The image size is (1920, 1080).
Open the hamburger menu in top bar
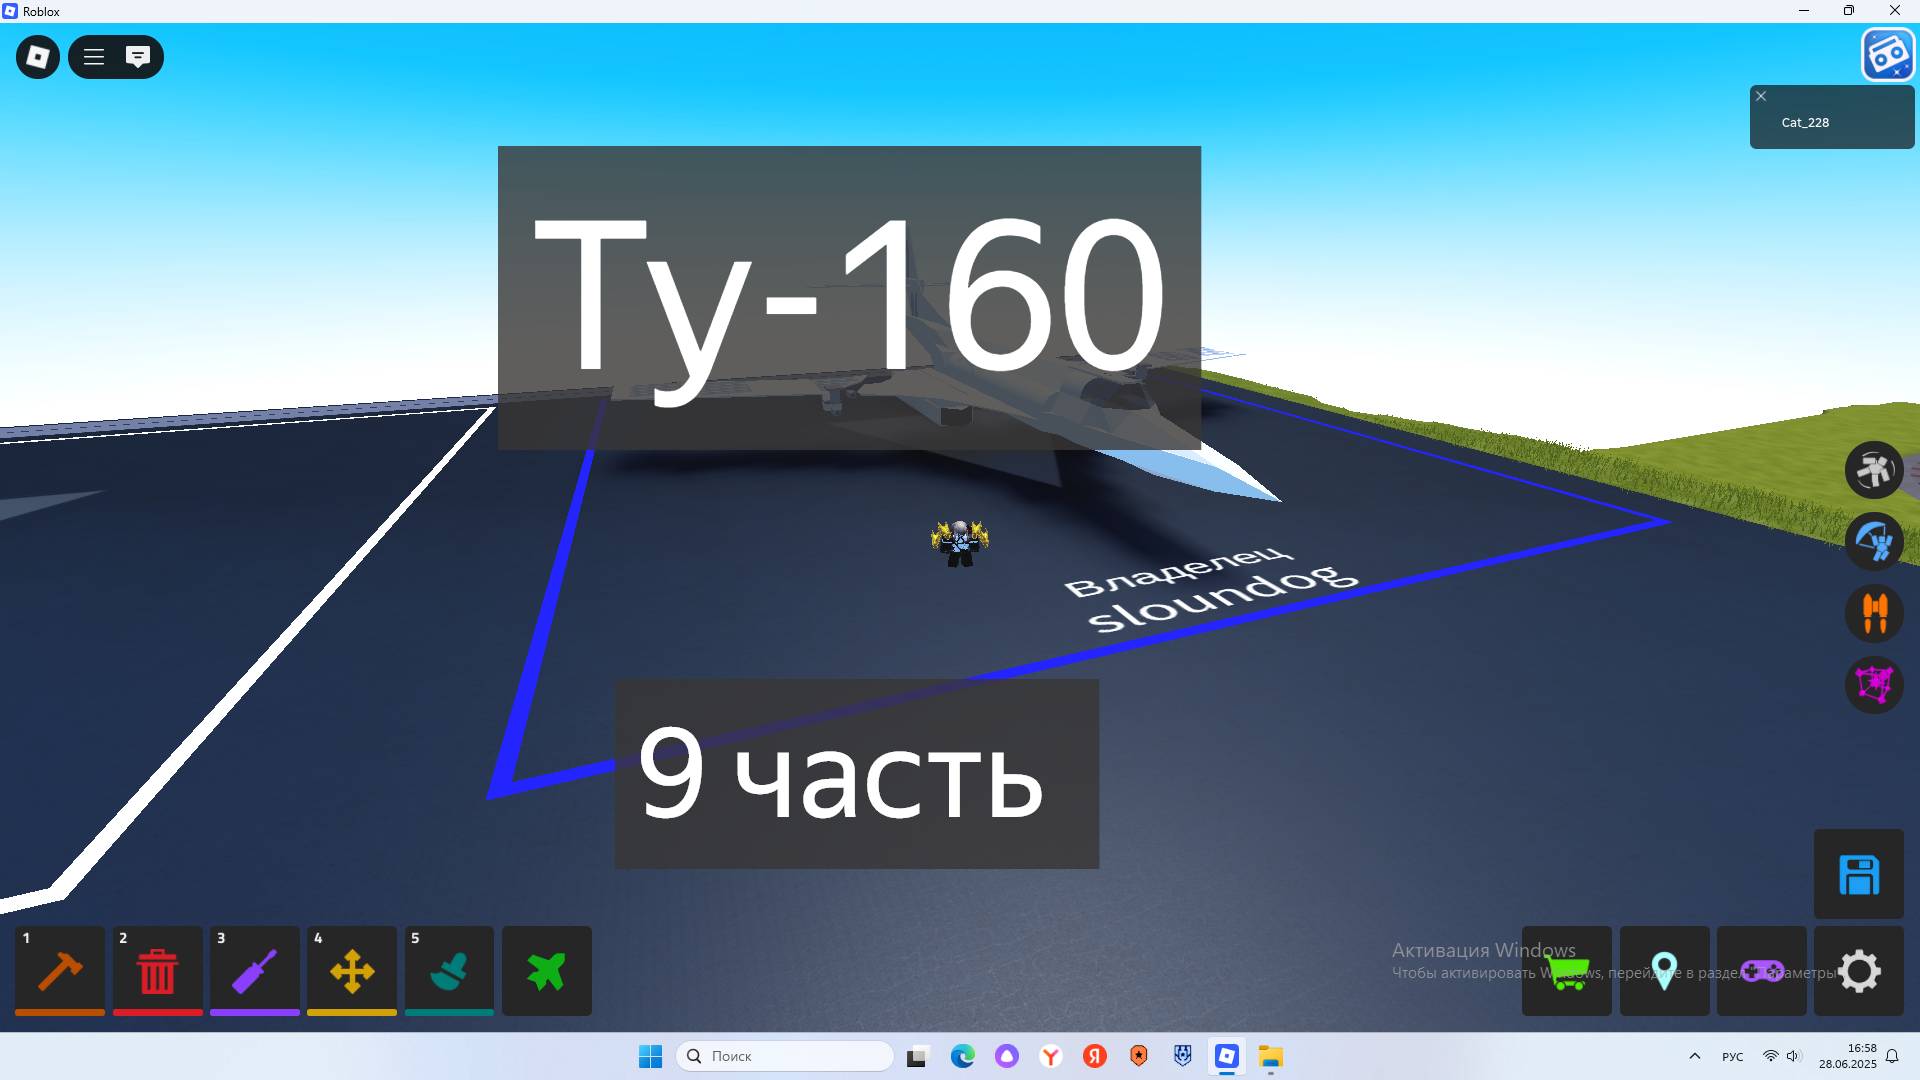coord(94,57)
